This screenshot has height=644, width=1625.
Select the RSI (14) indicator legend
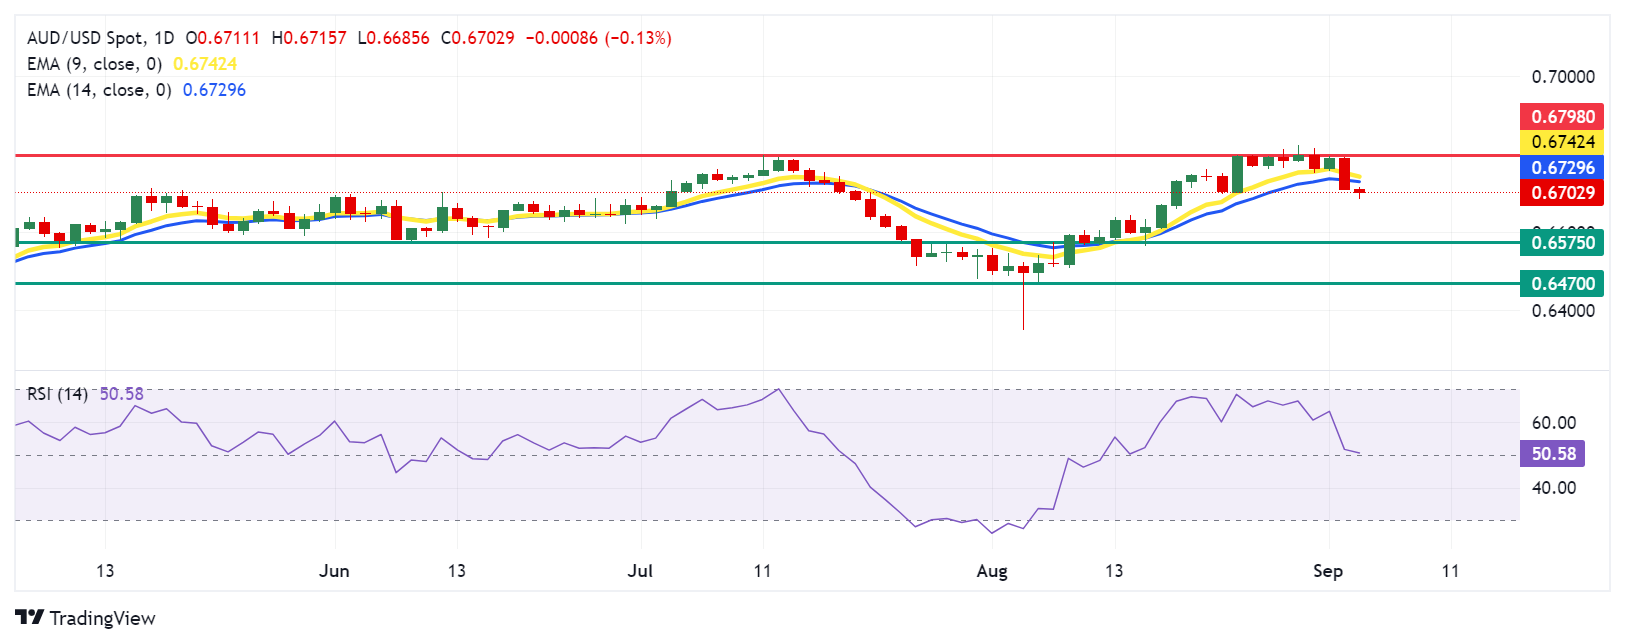57,394
